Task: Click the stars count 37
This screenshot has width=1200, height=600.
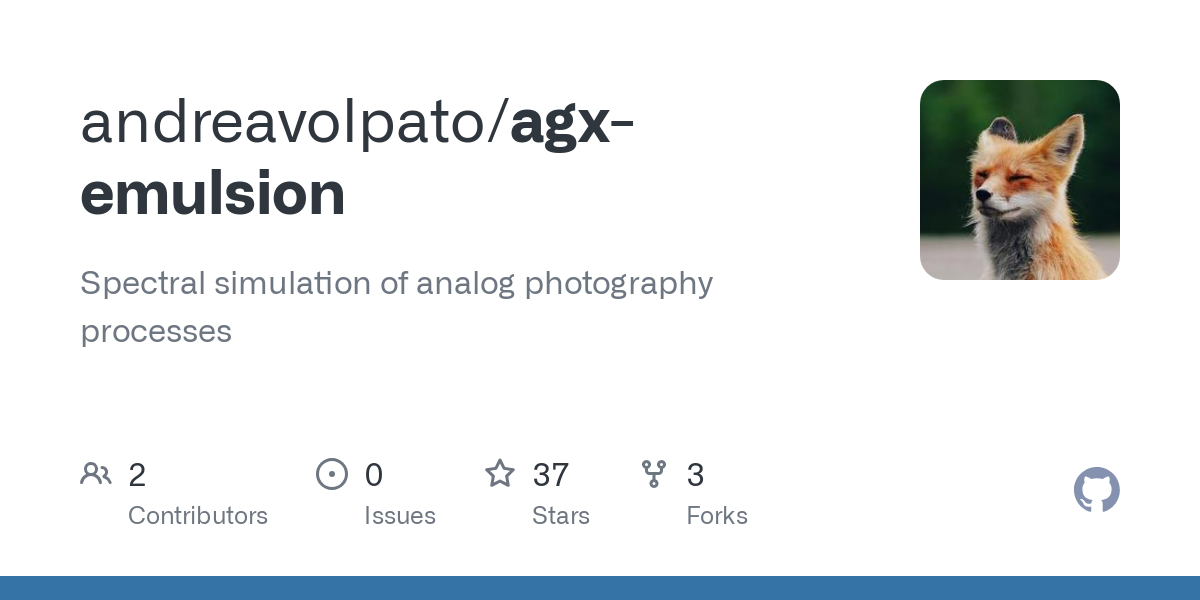Action: click(551, 475)
